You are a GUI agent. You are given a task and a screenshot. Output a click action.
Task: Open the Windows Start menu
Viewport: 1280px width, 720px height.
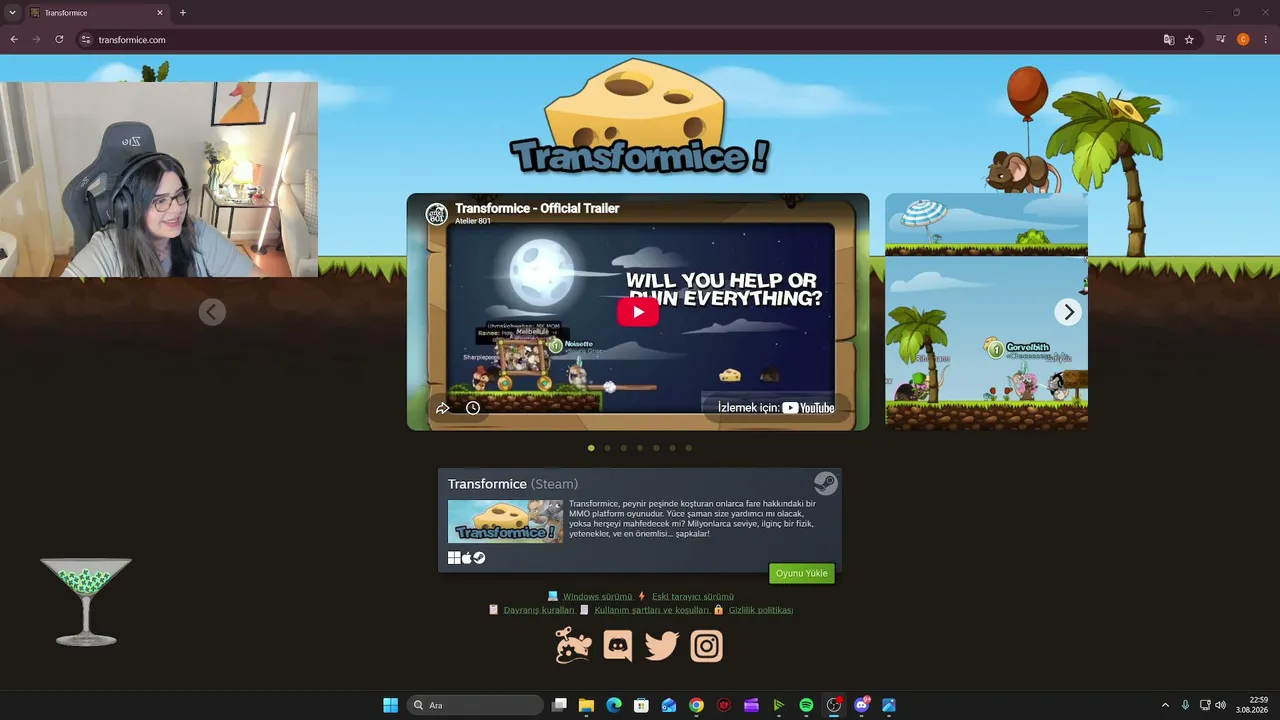(390, 705)
